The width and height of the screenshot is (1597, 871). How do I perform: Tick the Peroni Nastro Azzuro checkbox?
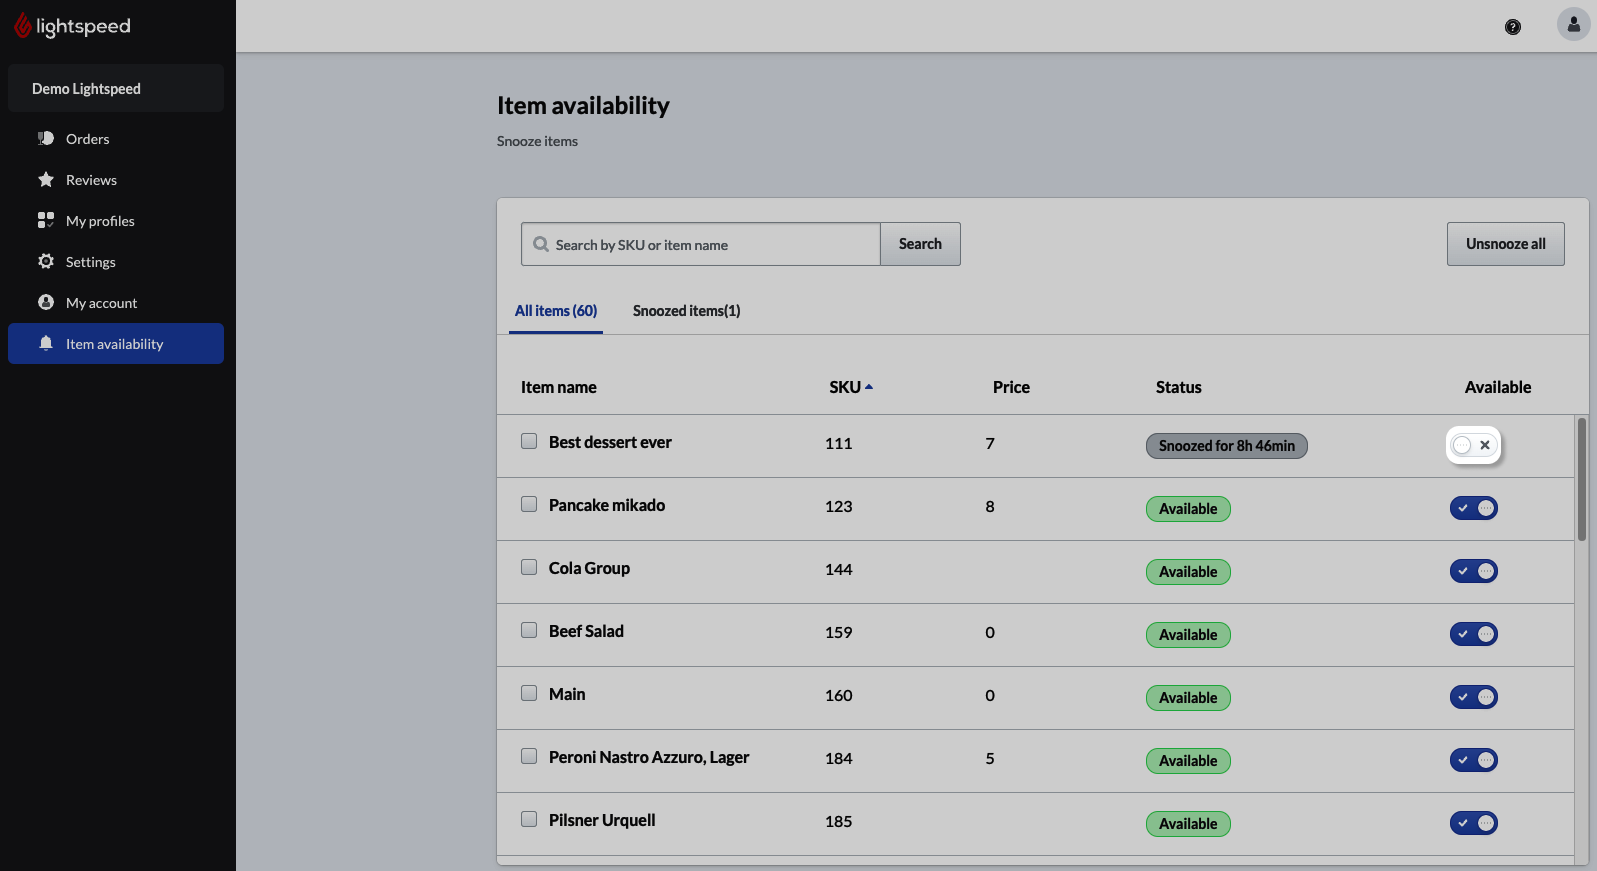click(529, 756)
